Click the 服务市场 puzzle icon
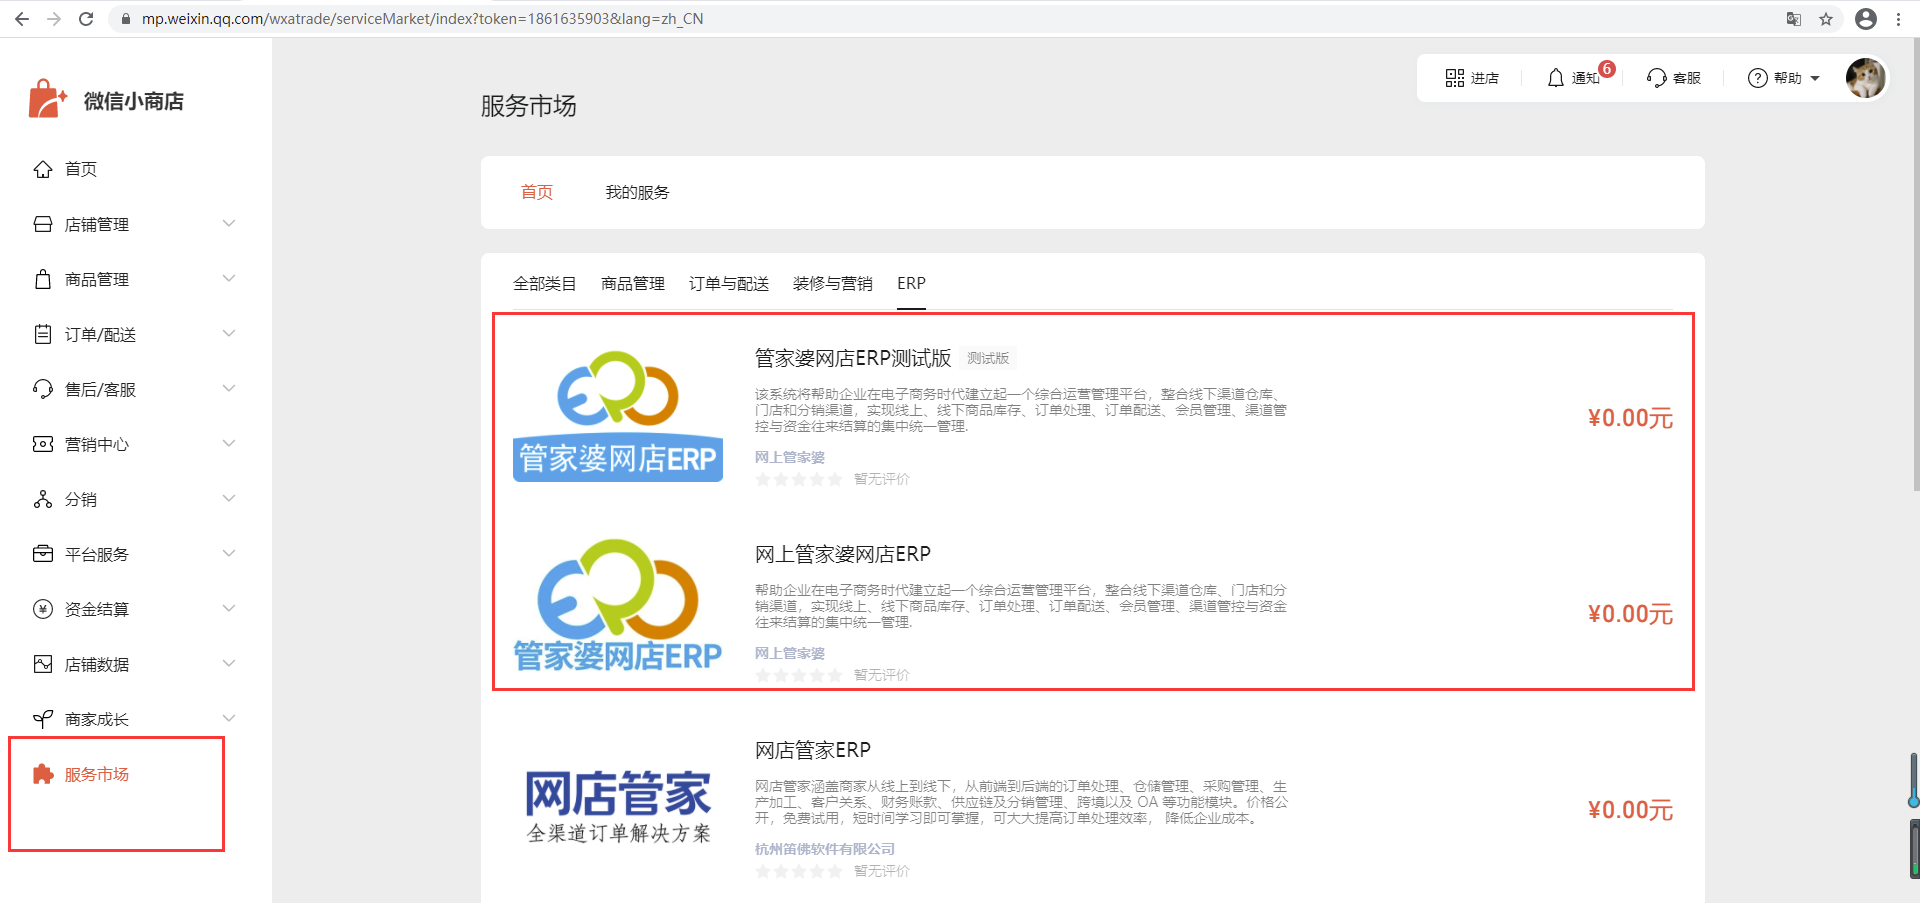The image size is (1920, 903). pos(43,774)
